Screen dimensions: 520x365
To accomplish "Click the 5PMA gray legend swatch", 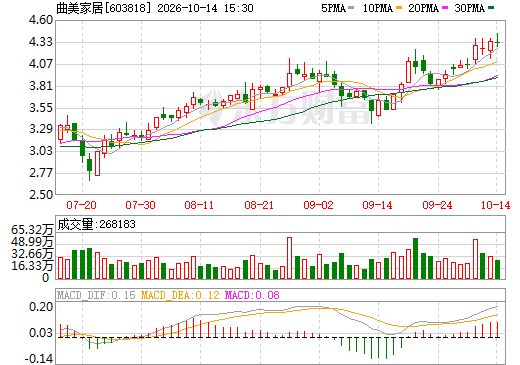I will 351,8.
